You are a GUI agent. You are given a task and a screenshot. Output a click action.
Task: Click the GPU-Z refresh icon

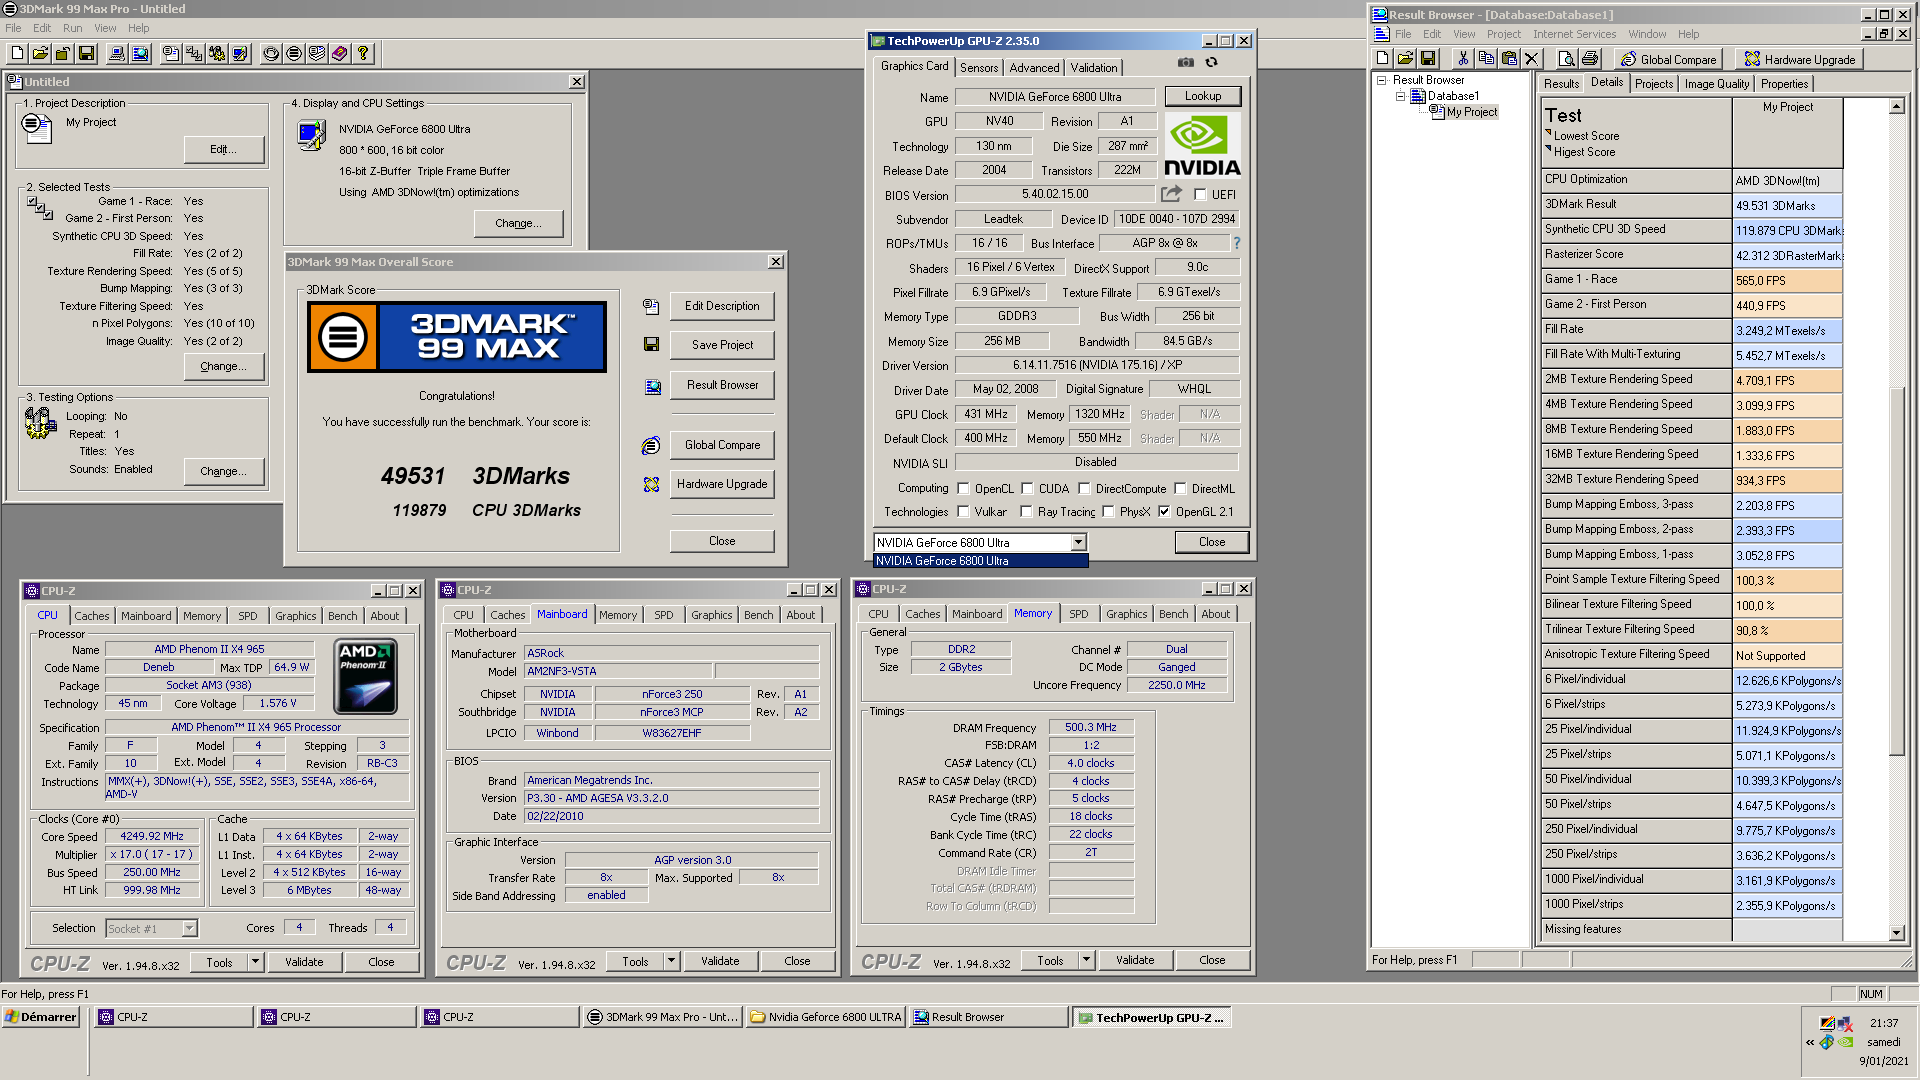1212,62
